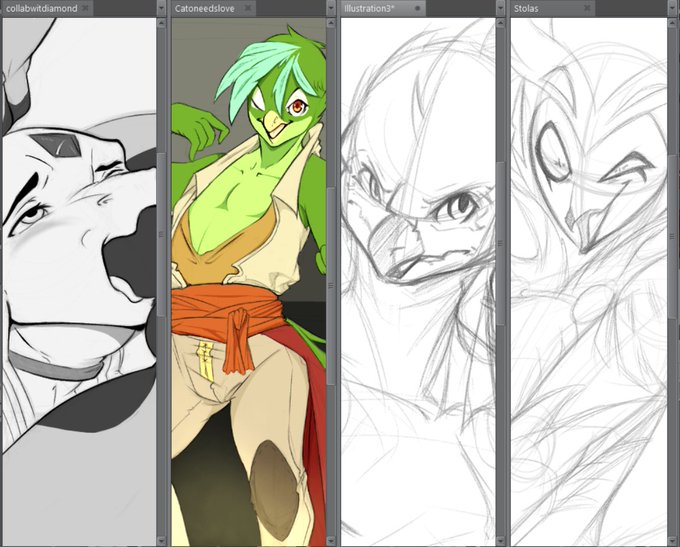The image size is (680, 547).
Task: Switch to the Catoneedslove canvas tab
Action: point(213,8)
